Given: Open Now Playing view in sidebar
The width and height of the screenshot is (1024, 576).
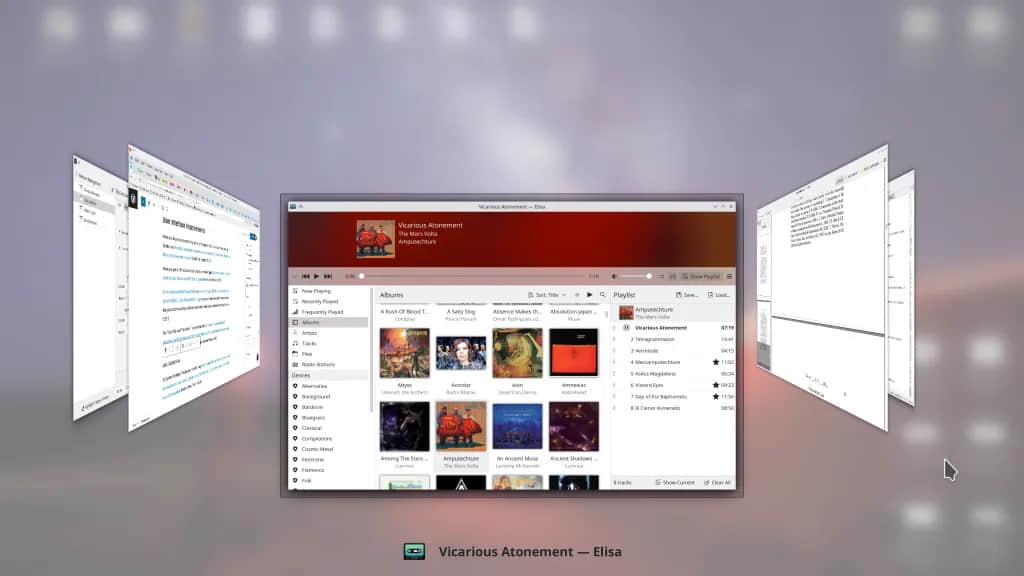Looking at the screenshot, I should pos(330,291).
